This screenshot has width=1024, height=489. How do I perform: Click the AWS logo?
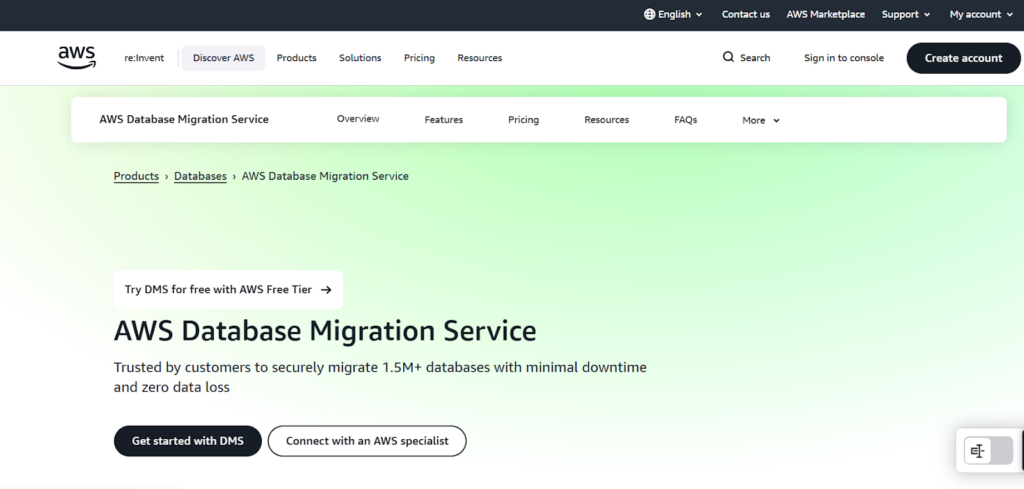click(76, 58)
